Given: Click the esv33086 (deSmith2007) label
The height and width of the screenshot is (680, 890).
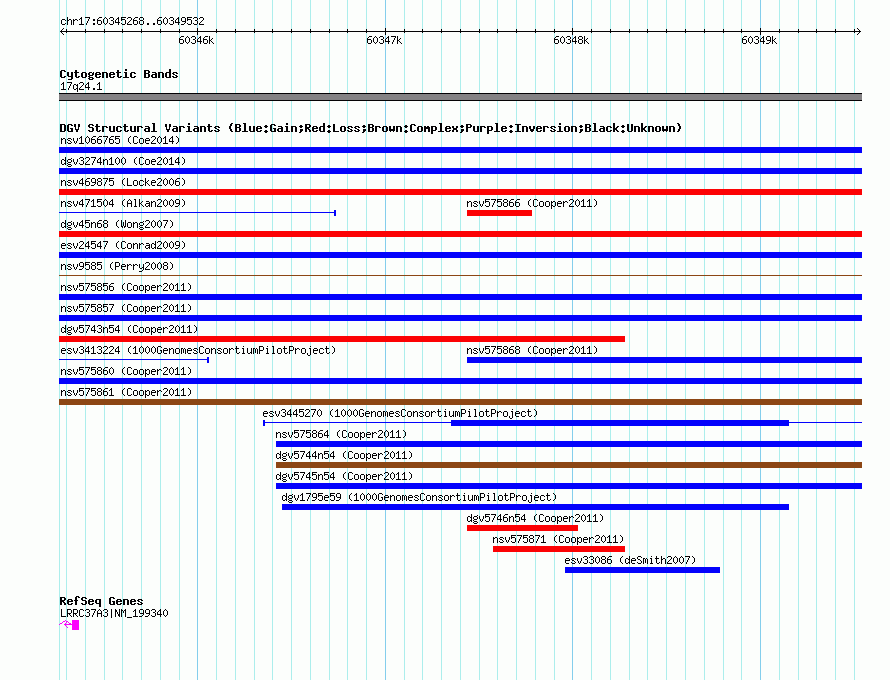Looking at the screenshot, I should 630,560.
